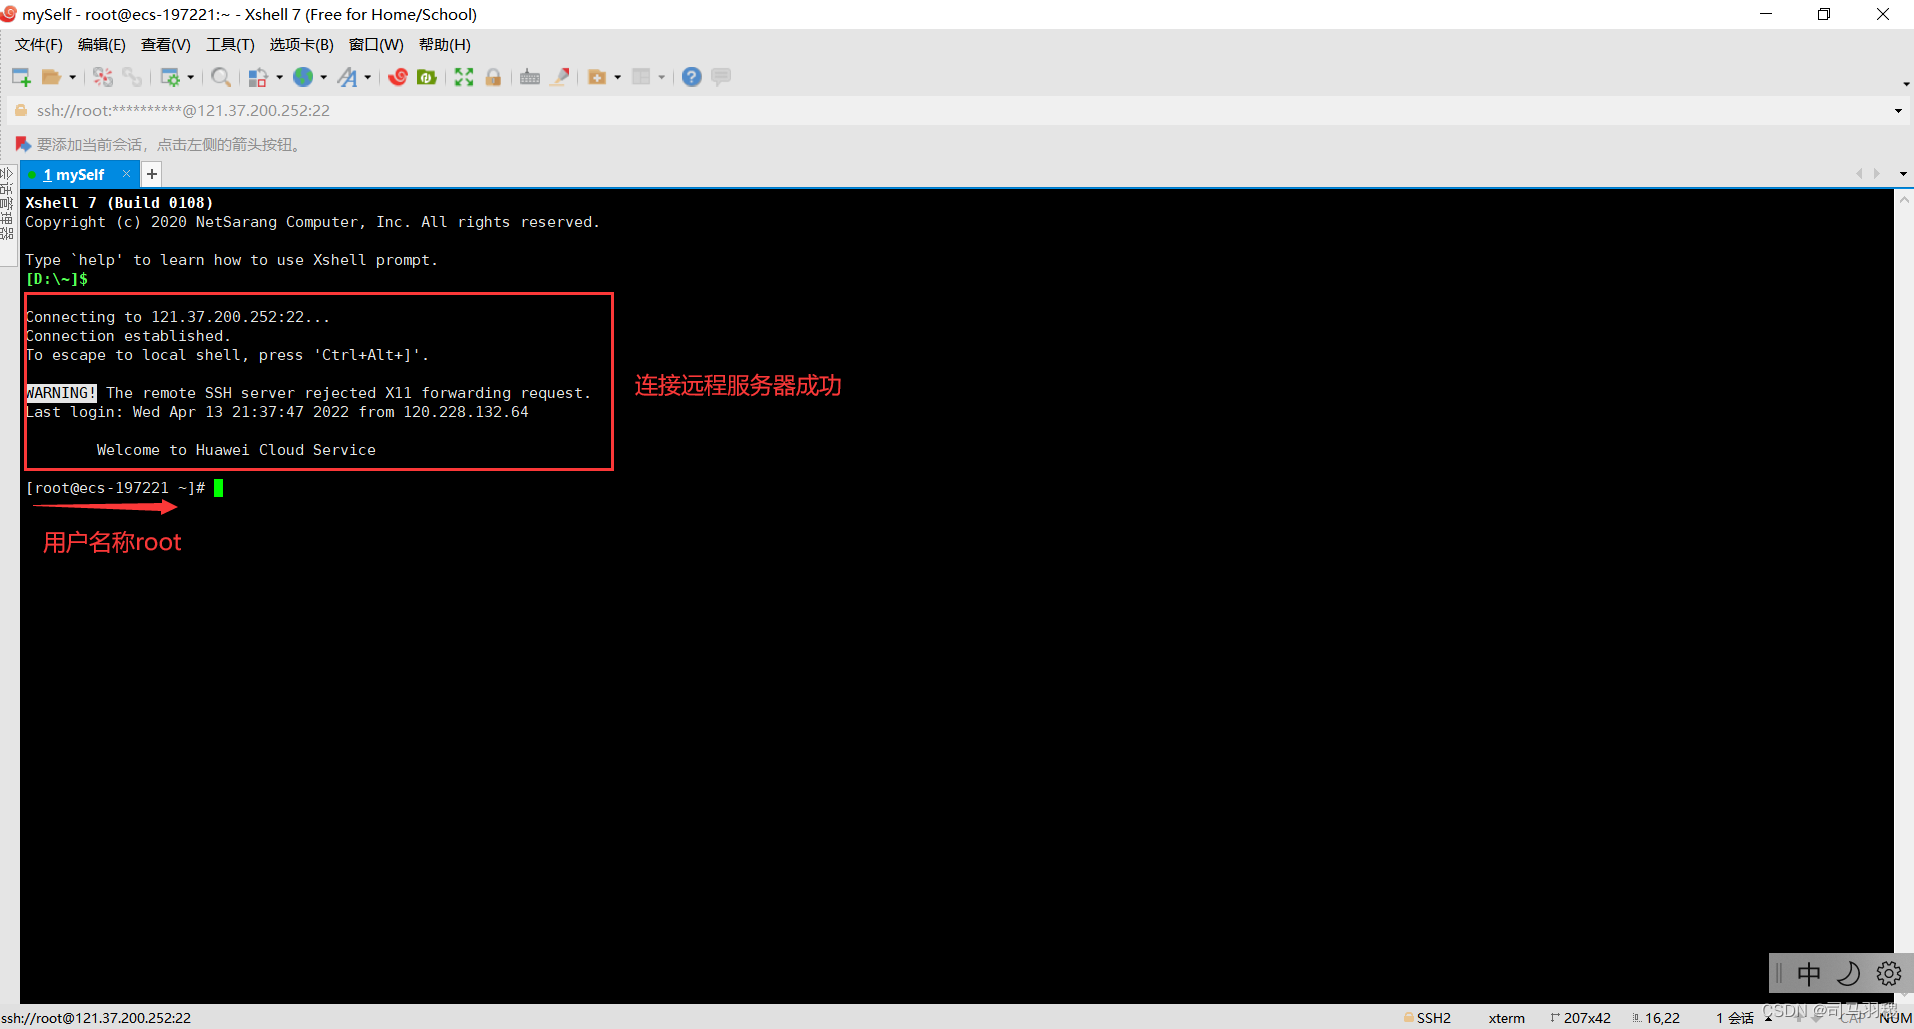Expand the Add Favorites dropdown arrow
Screen dimensions: 1914x1029
point(618,77)
